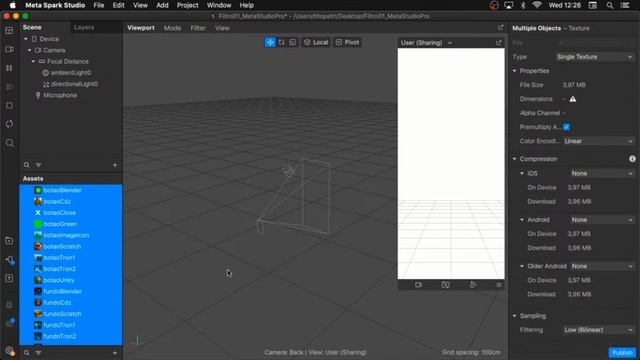Screen dimensions: 640x360
Task: Click the workspace layout icon in left sidebar
Action: click(x=9, y=31)
